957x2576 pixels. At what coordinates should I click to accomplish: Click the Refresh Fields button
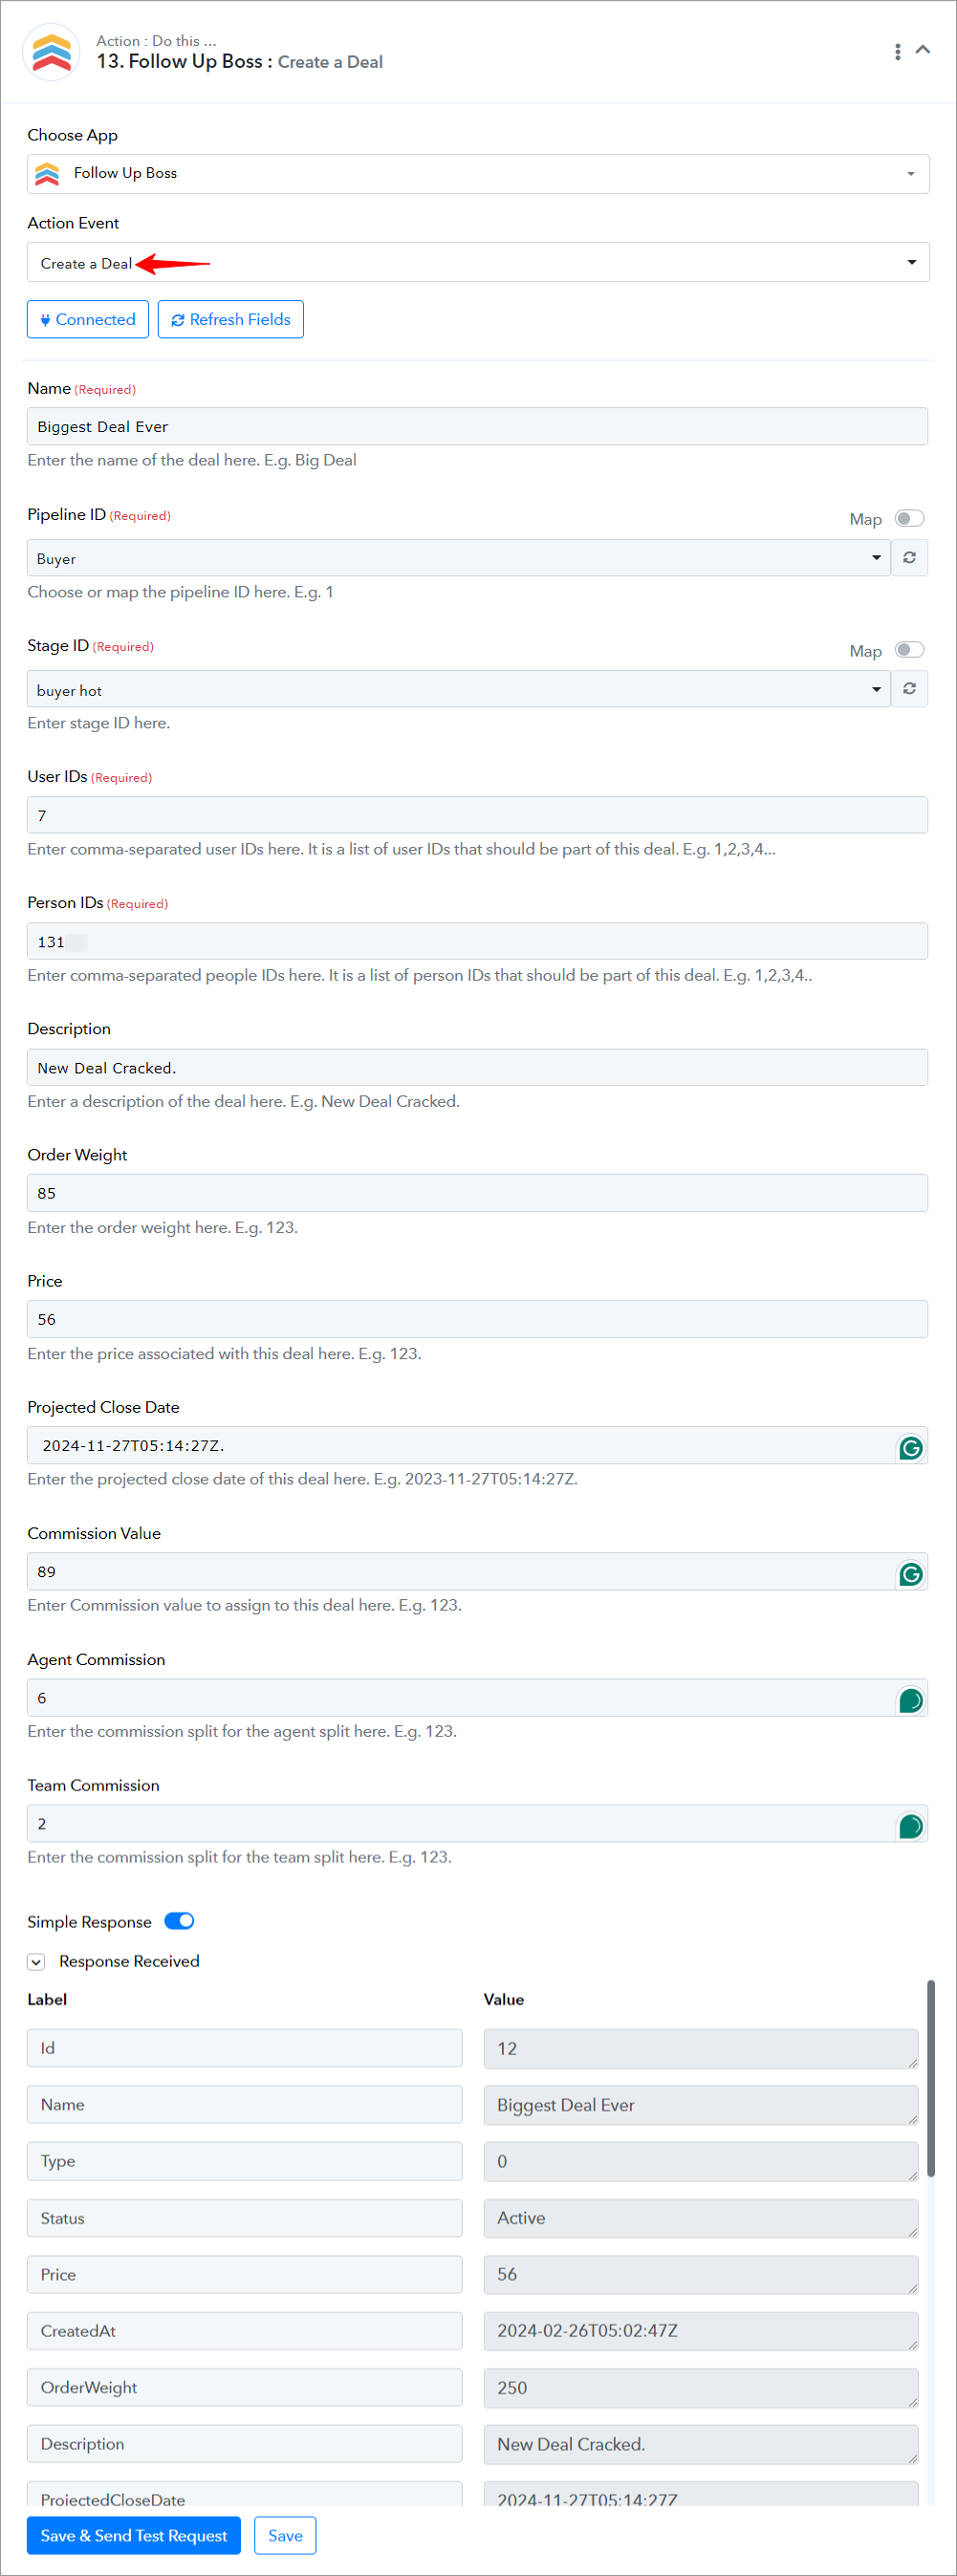231,319
